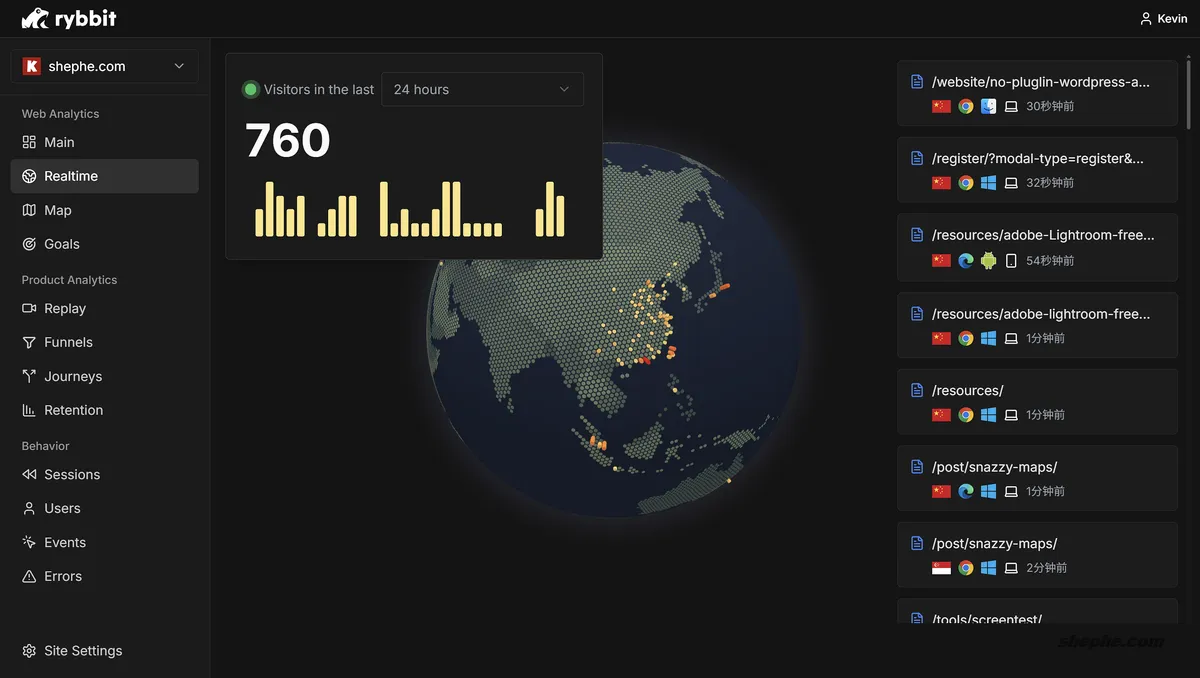Open the Main dashboard icon
This screenshot has height=678, width=1200.
[29, 142]
